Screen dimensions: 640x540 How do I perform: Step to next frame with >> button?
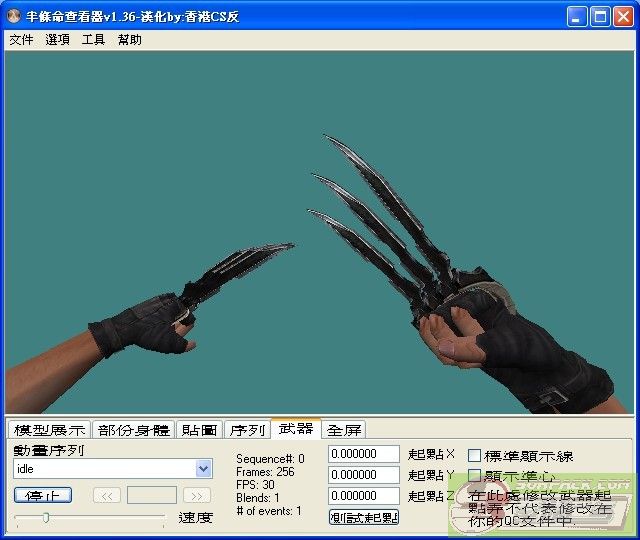(x=197, y=496)
